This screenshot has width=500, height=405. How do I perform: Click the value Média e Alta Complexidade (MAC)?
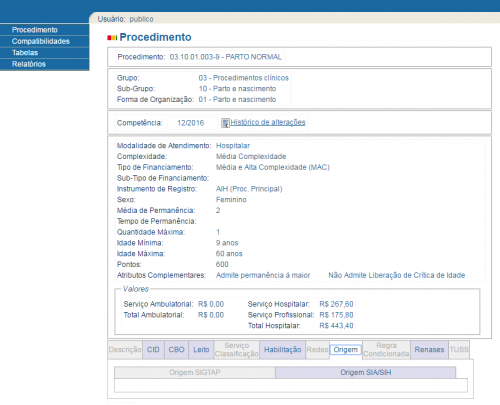(273, 167)
